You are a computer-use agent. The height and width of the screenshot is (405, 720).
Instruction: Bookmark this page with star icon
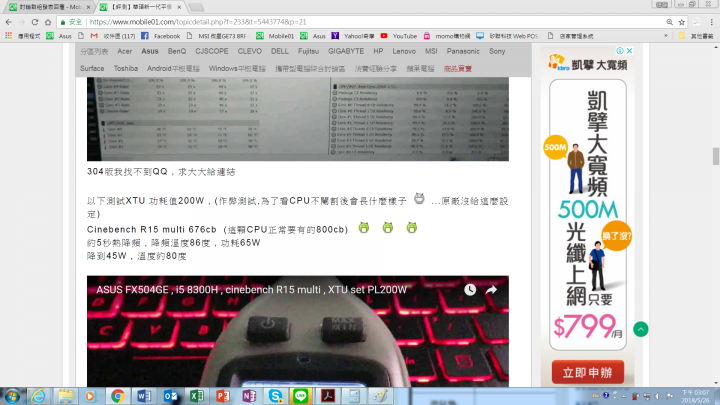(x=682, y=22)
